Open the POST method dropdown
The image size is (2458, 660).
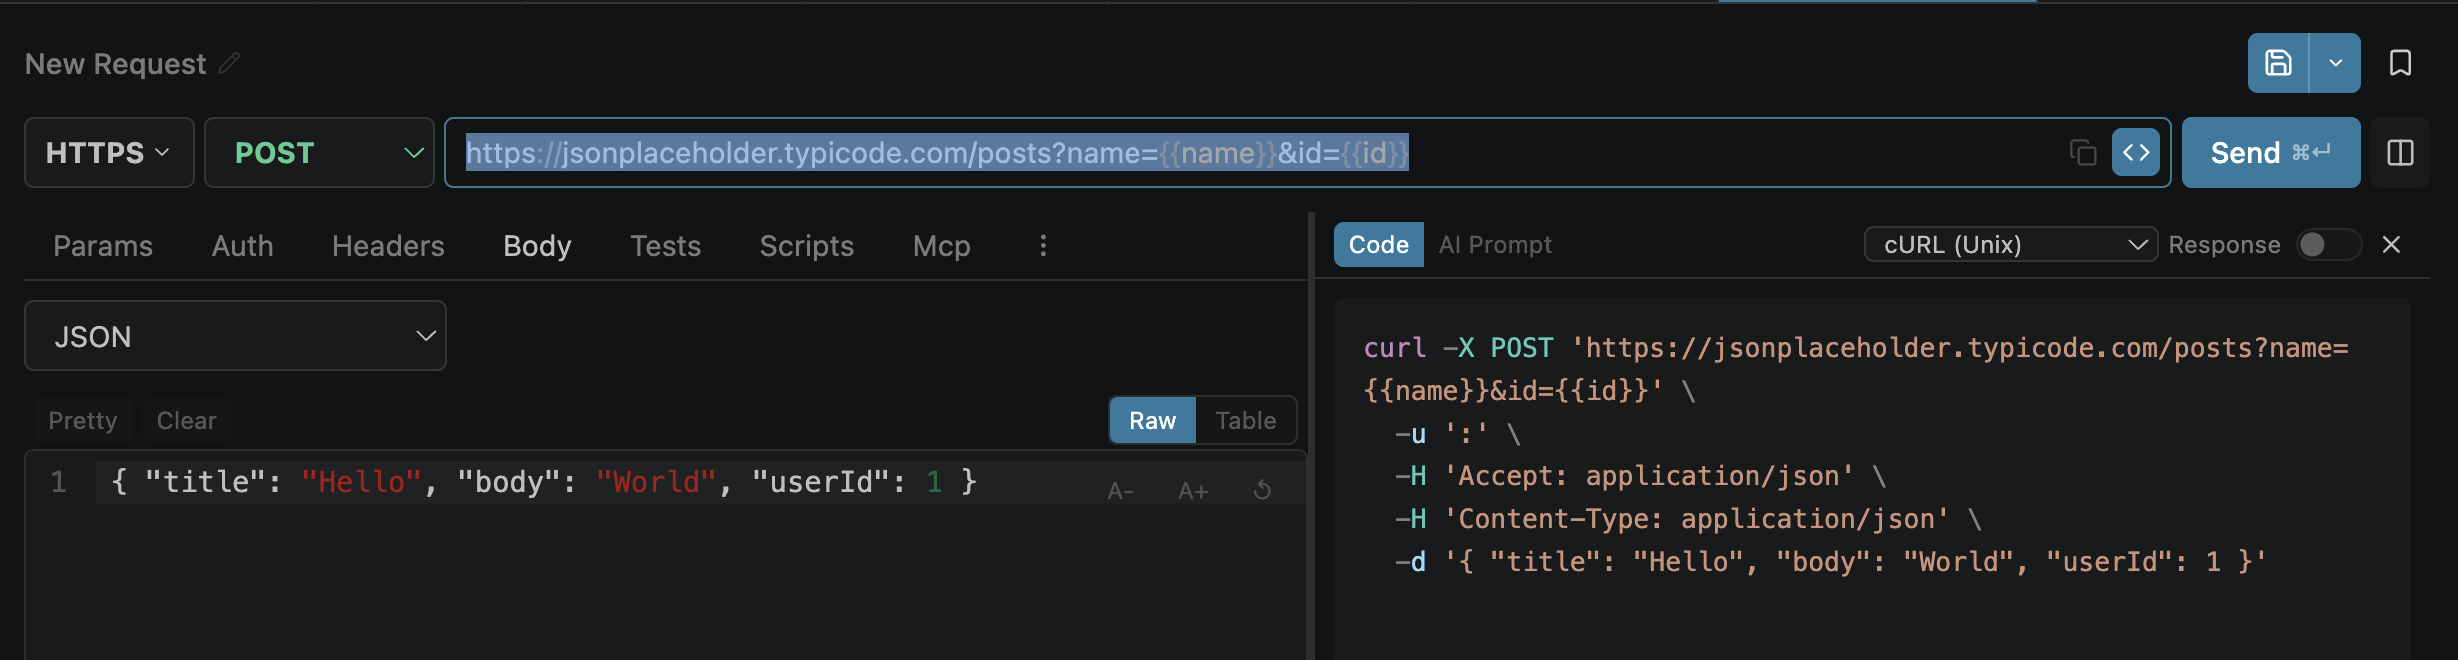click(319, 152)
